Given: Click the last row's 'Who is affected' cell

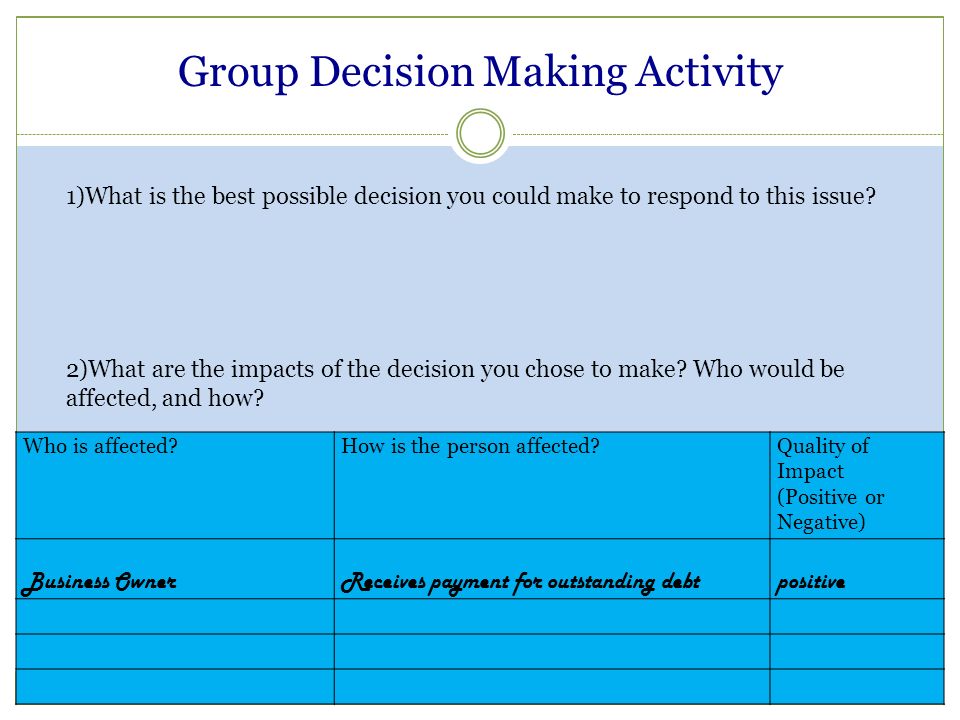Looking at the screenshot, I should [x=175, y=686].
